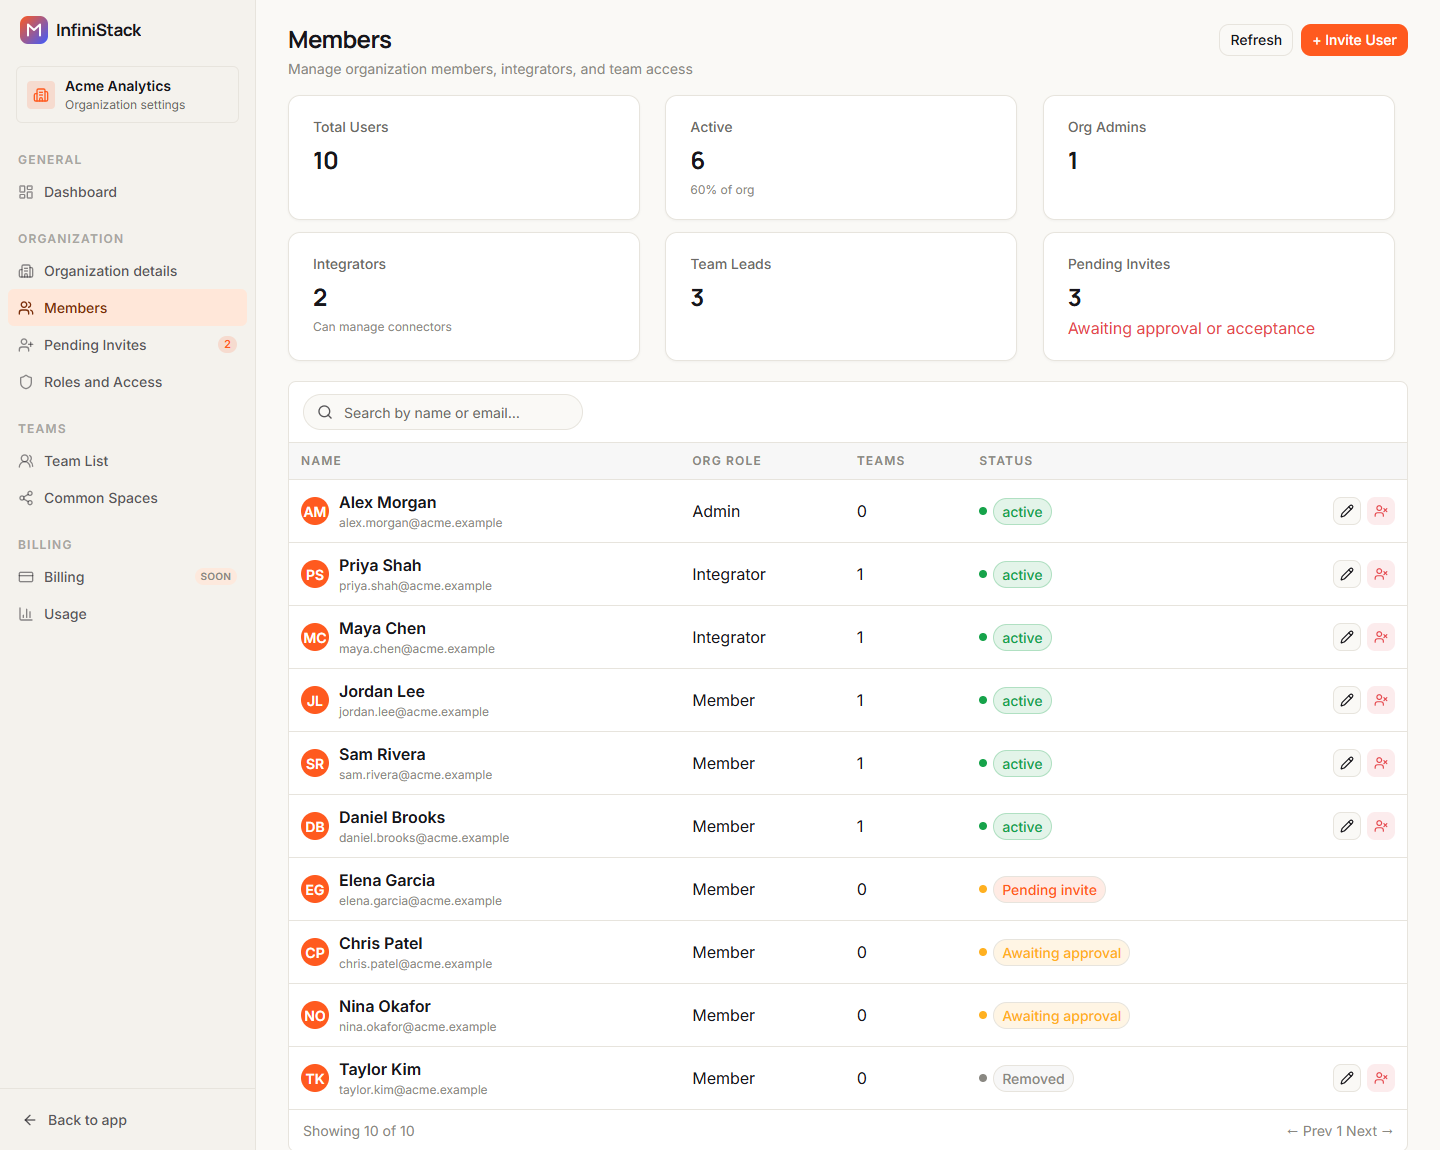The width and height of the screenshot is (1440, 1150).
Task: Remove Daniel Brooks using the remove-user icon
Action: [x=1381, y=826]
